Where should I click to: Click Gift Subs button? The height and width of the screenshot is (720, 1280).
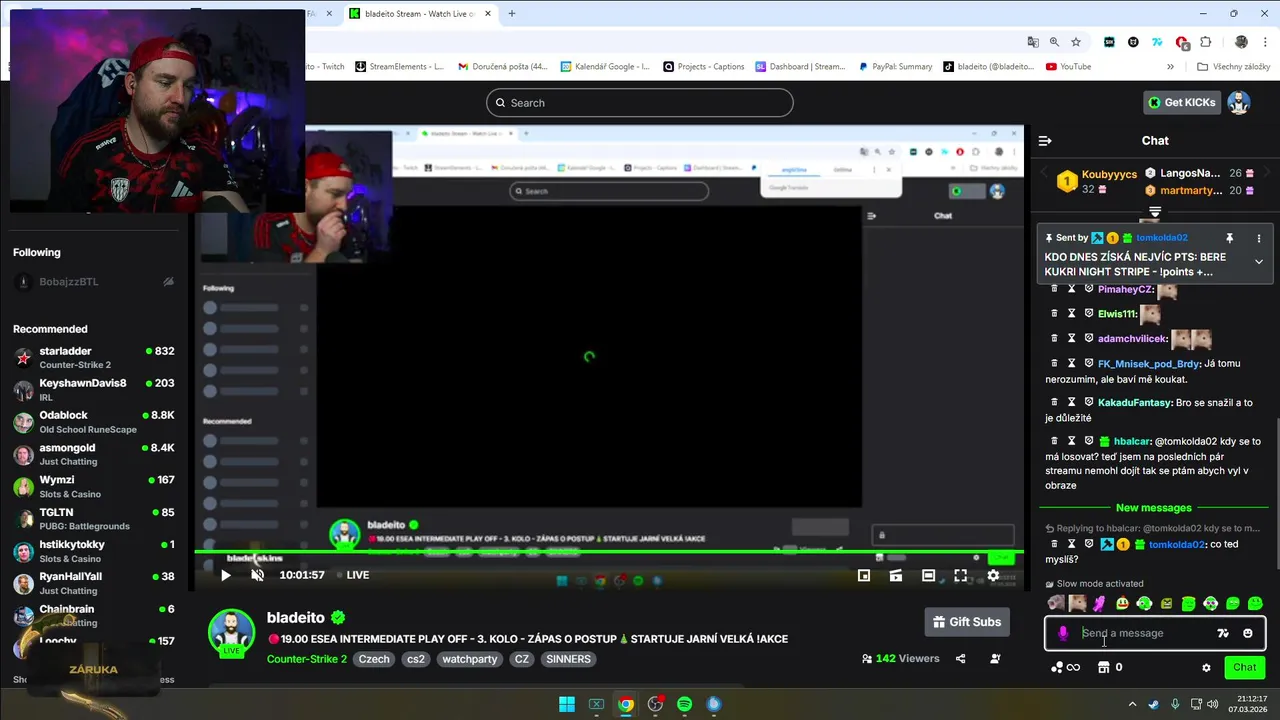pyautogui.click(x=967, y=622)
